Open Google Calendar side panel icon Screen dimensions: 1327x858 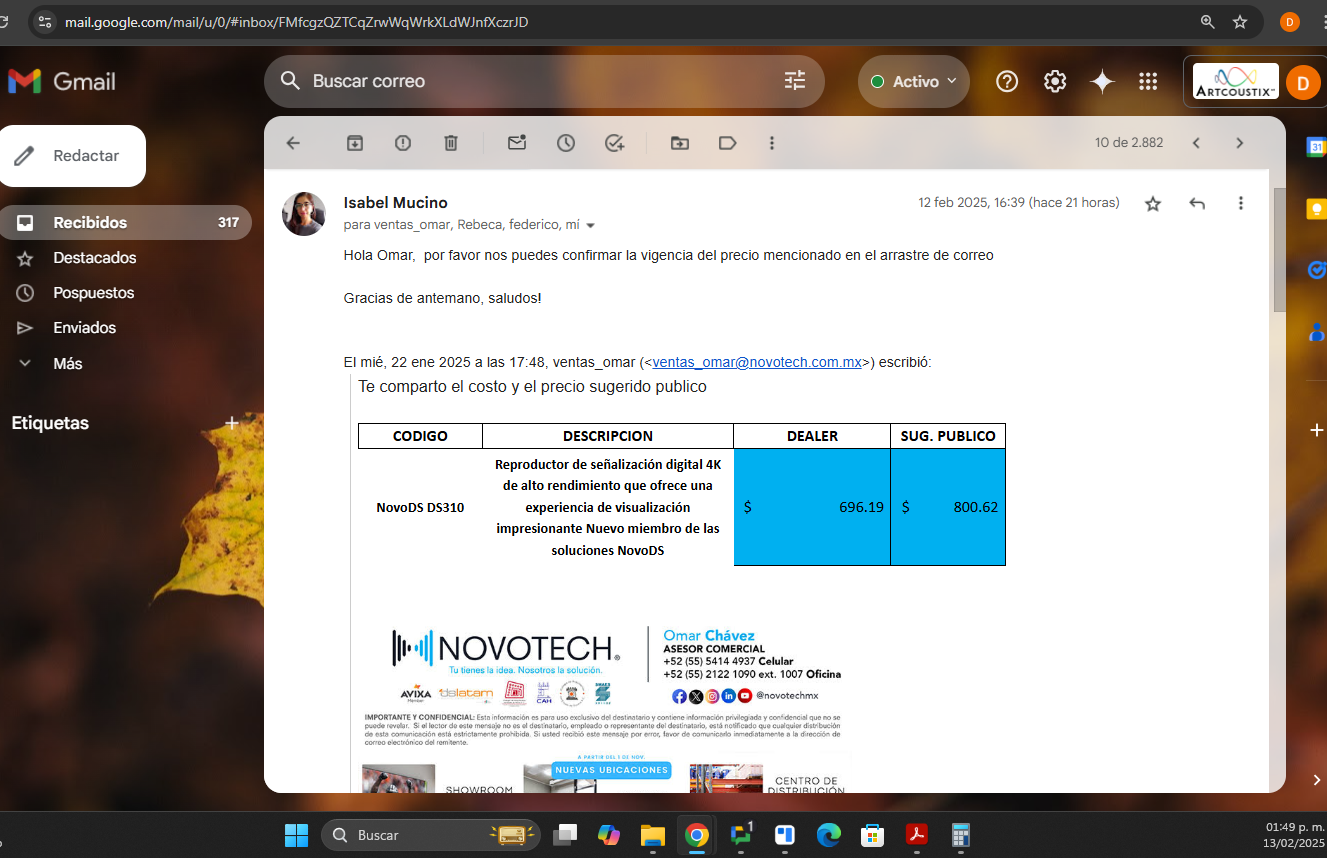[1316, 148]
